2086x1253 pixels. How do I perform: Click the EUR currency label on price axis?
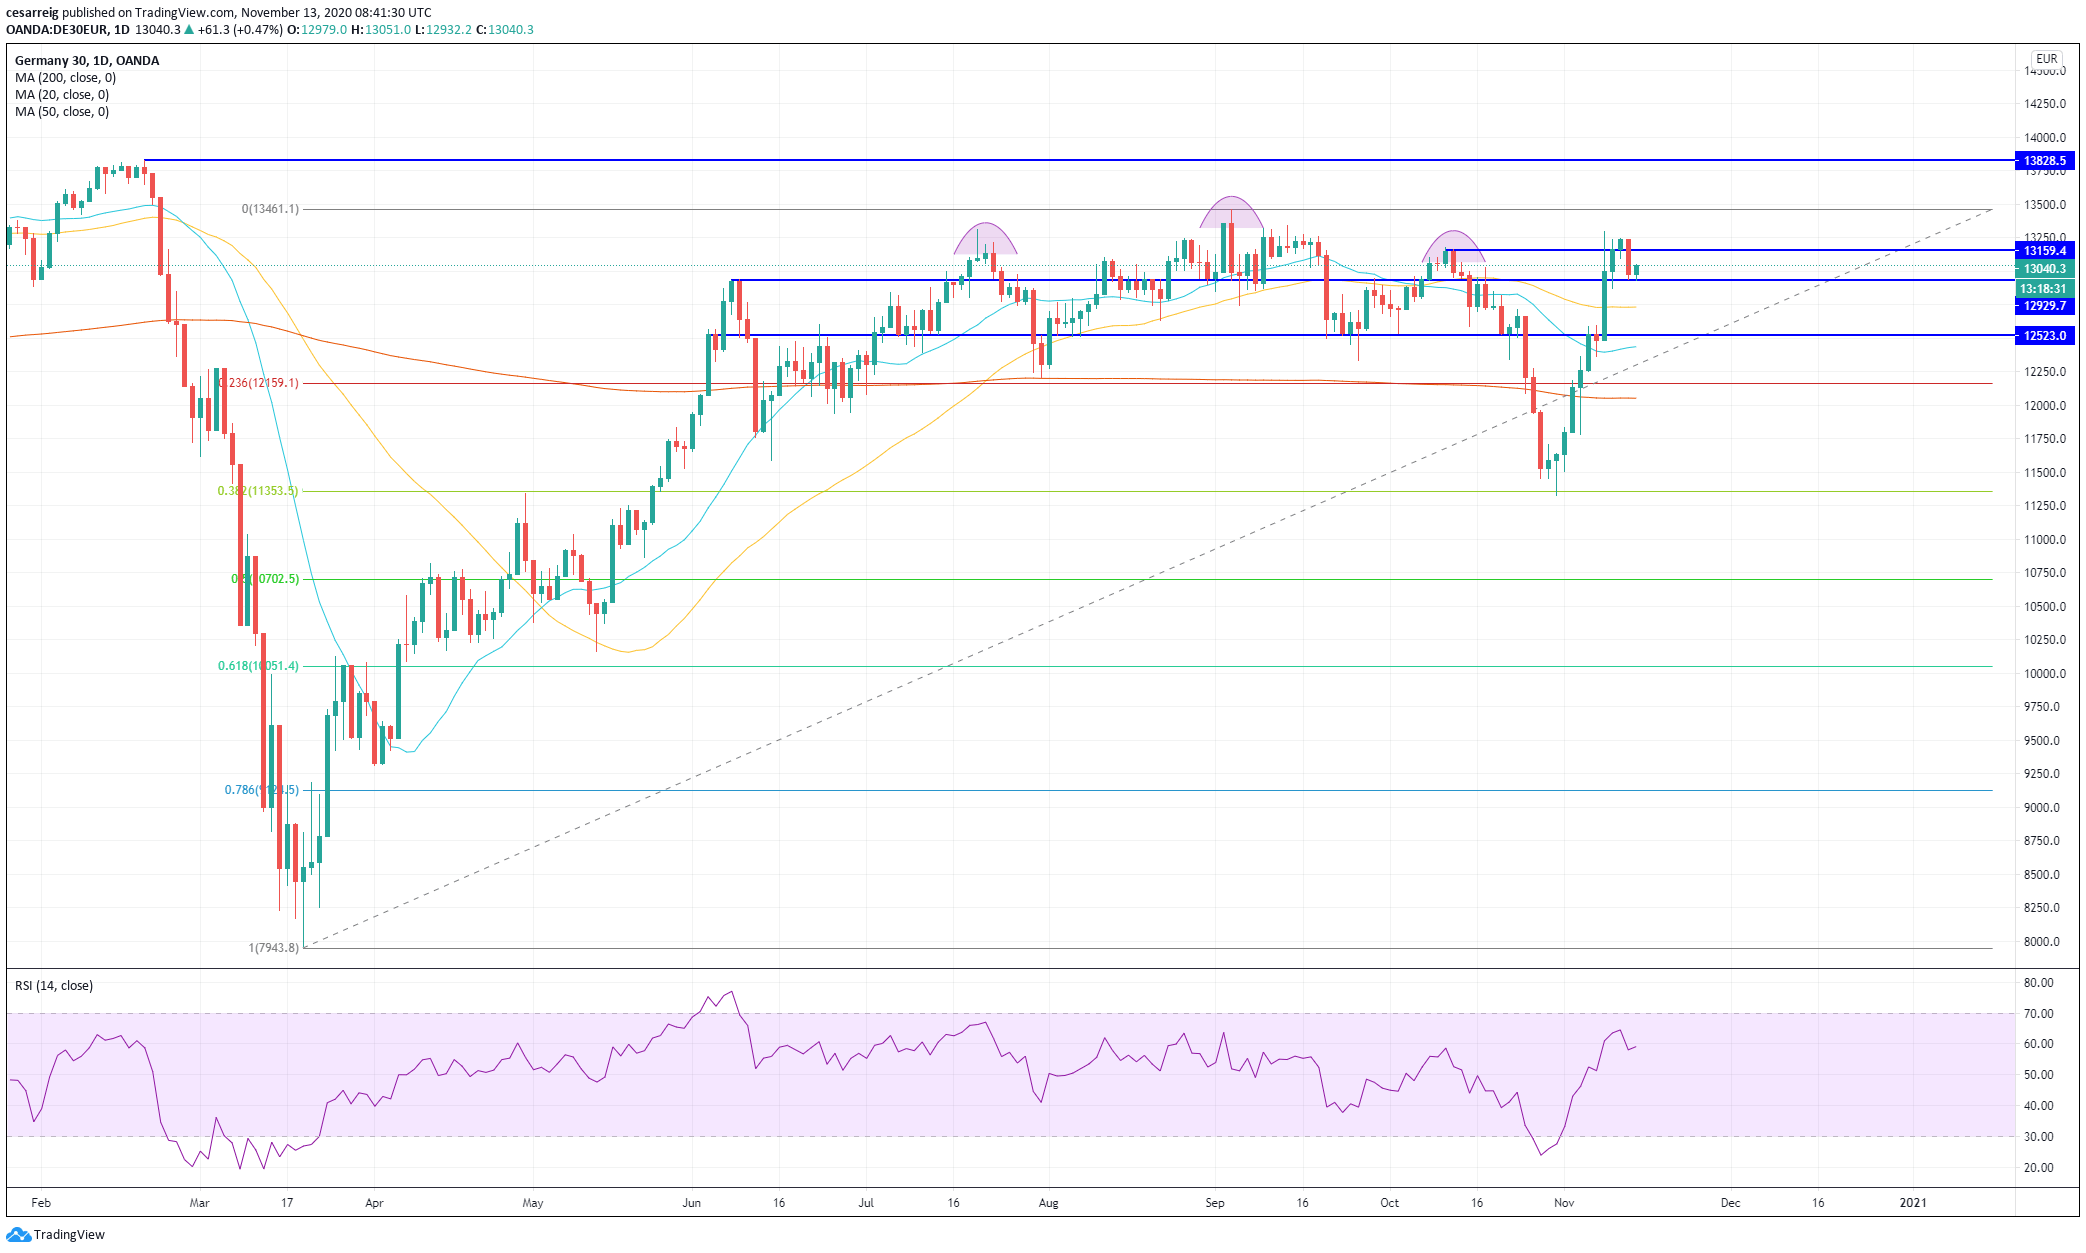click(2047, 59)
